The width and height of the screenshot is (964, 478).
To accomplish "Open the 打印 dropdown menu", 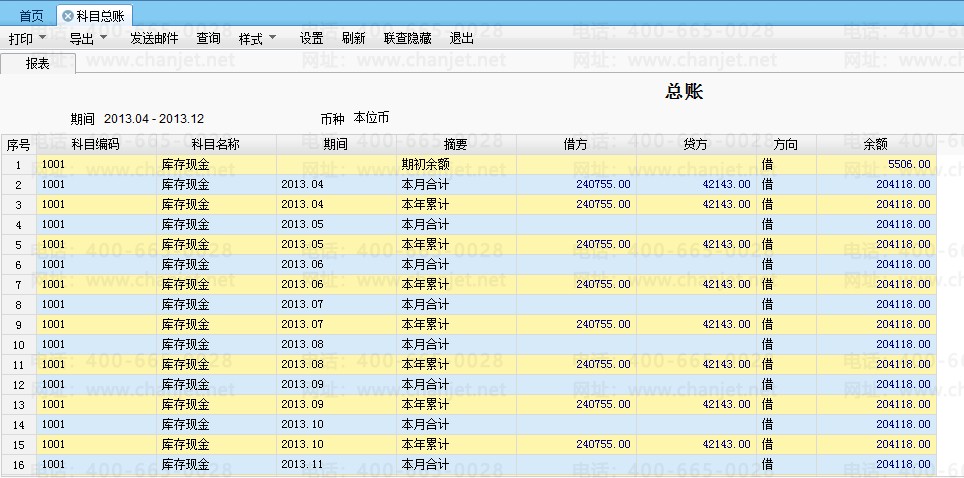I will [28, 39].
